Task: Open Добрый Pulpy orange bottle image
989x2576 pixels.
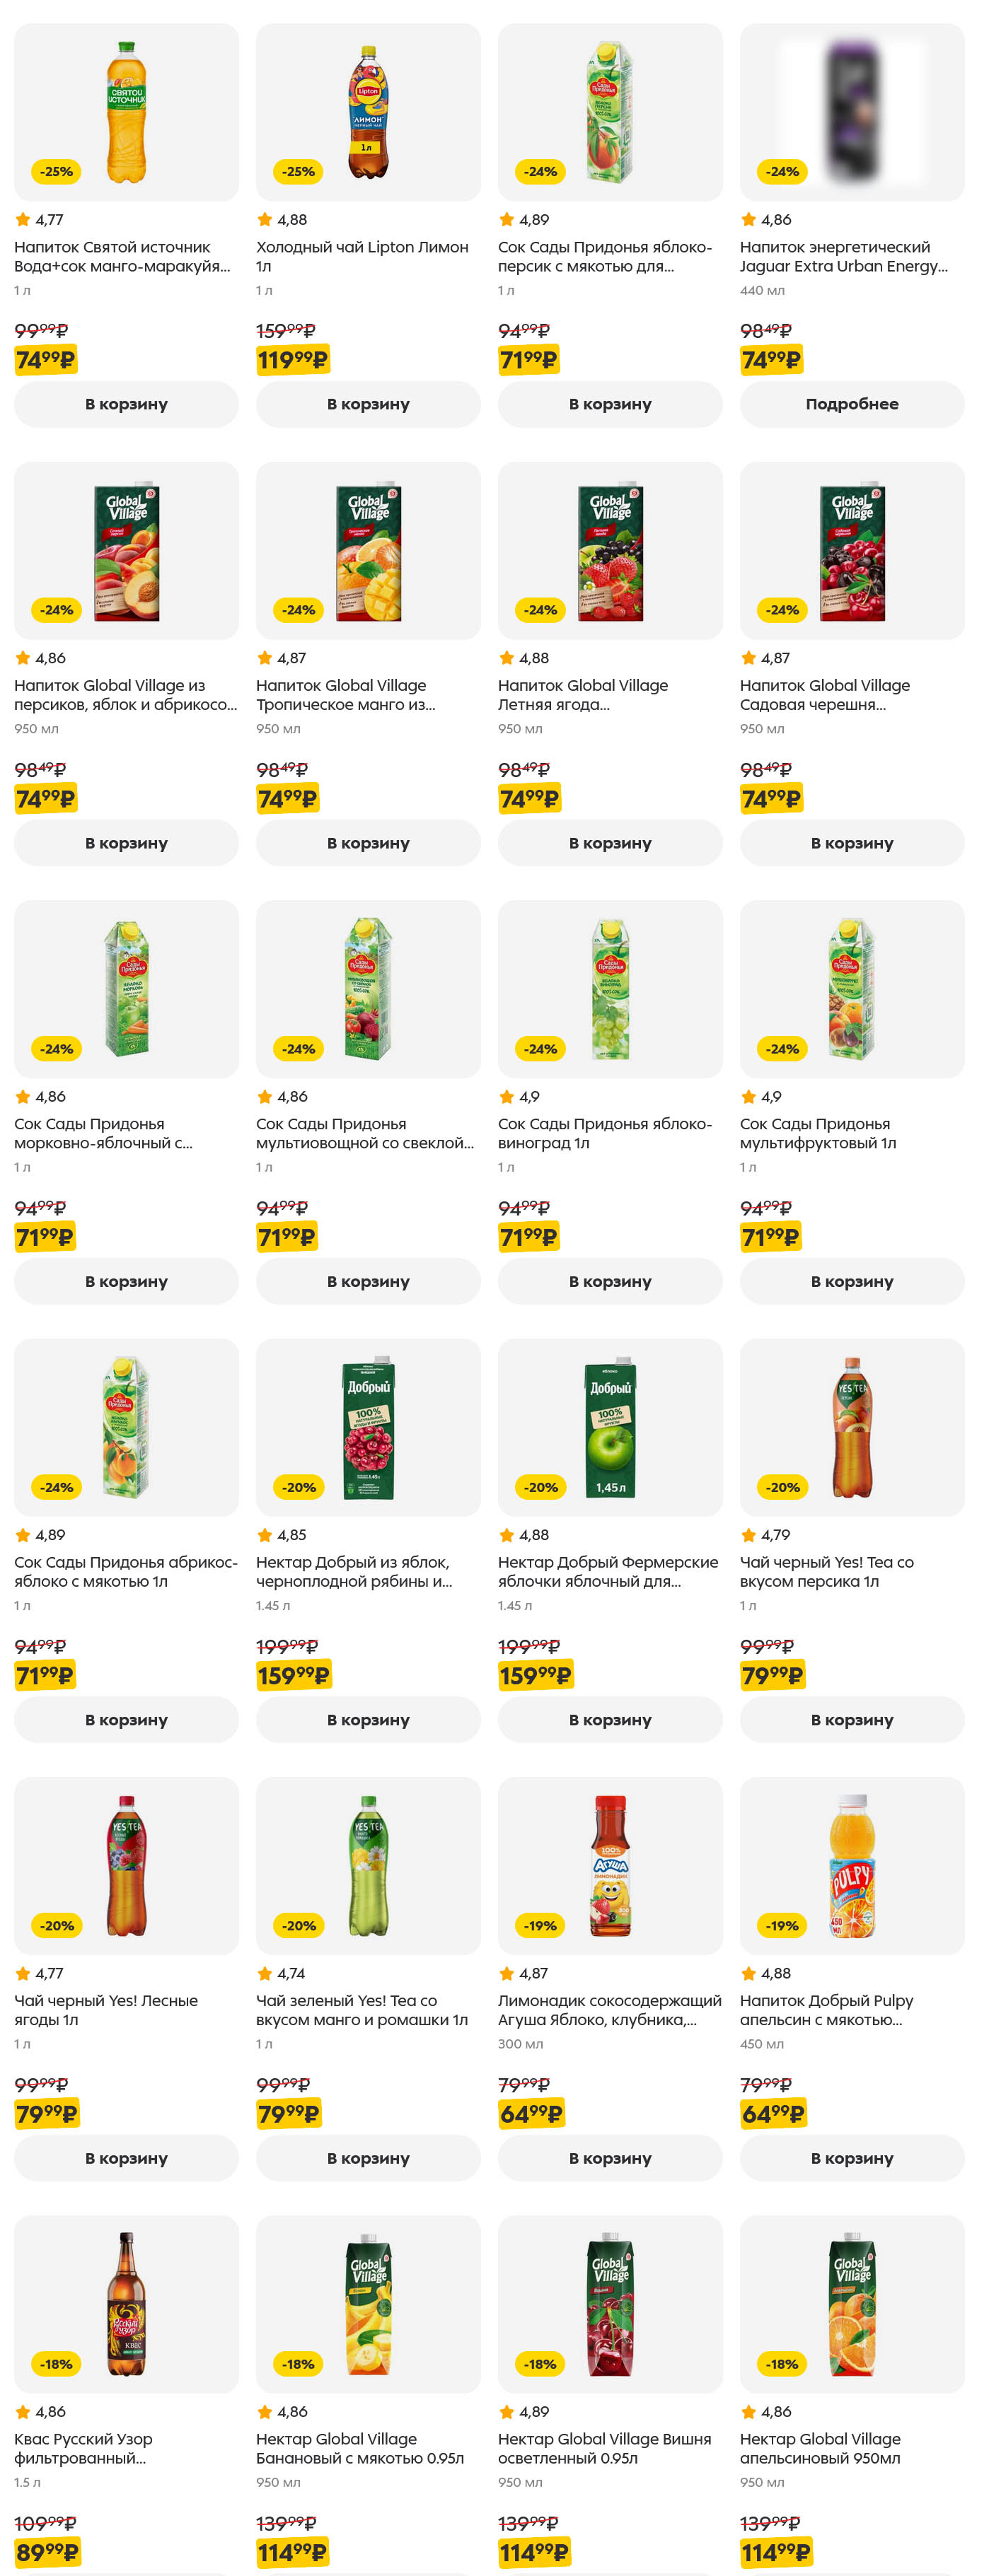Action: pyautogui.click(x=852, y=1865)
